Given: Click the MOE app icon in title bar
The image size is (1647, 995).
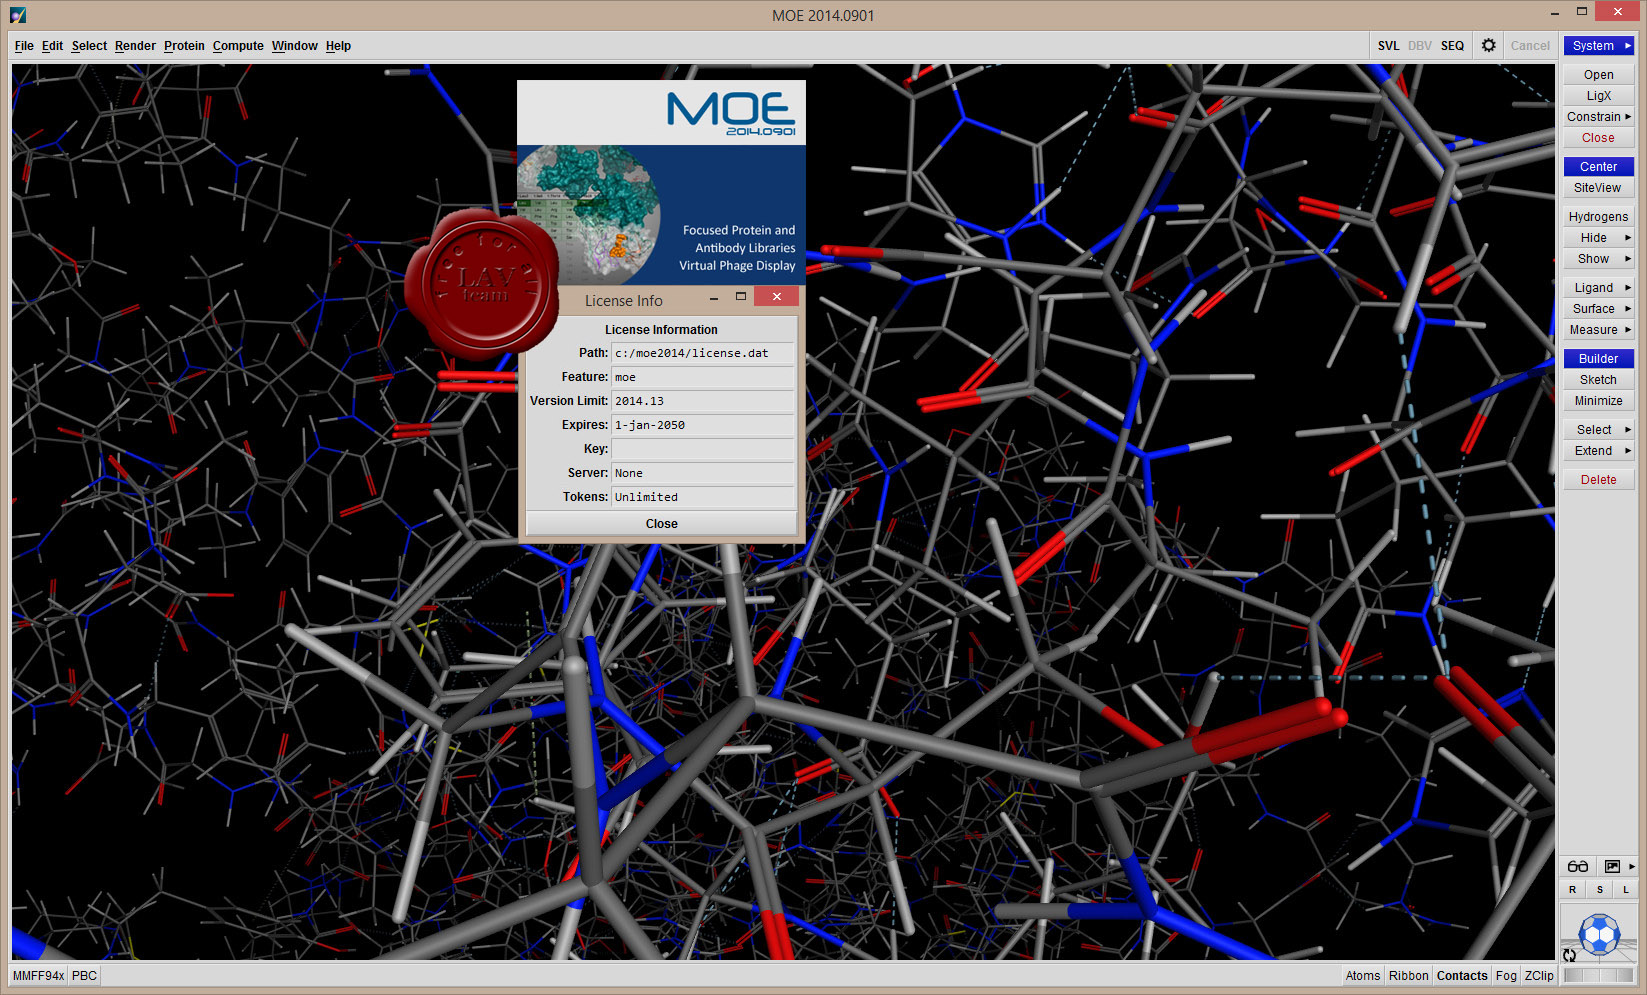Looking at the screenshot, I should tap(18, 15).
